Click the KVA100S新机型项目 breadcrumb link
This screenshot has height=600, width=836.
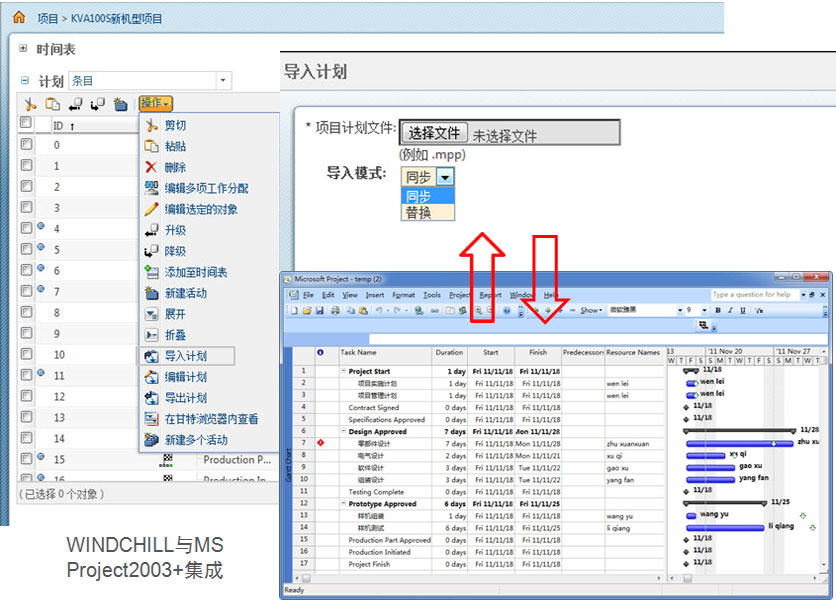(x=116, y=19)
